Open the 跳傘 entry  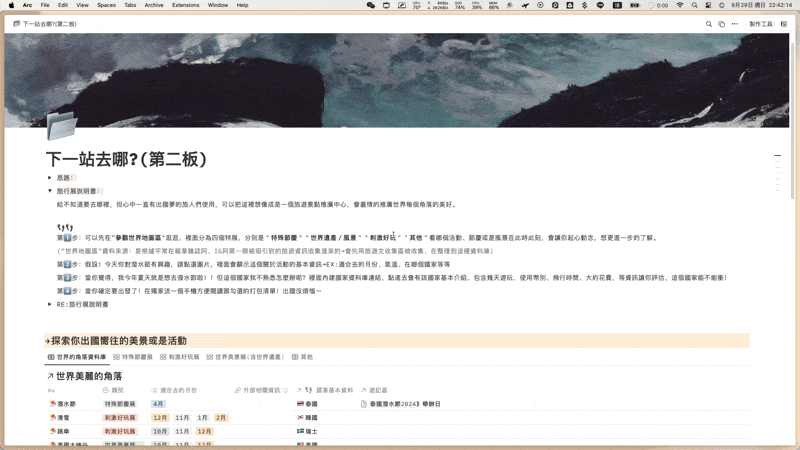point(63,431)
